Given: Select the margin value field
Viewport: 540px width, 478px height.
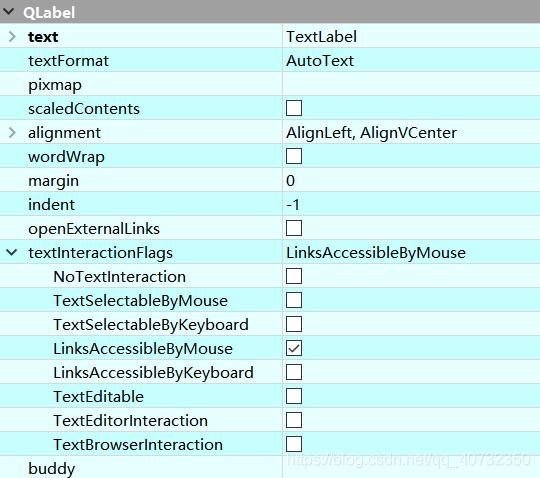Looking at the screenshot, I should [411, 180].
